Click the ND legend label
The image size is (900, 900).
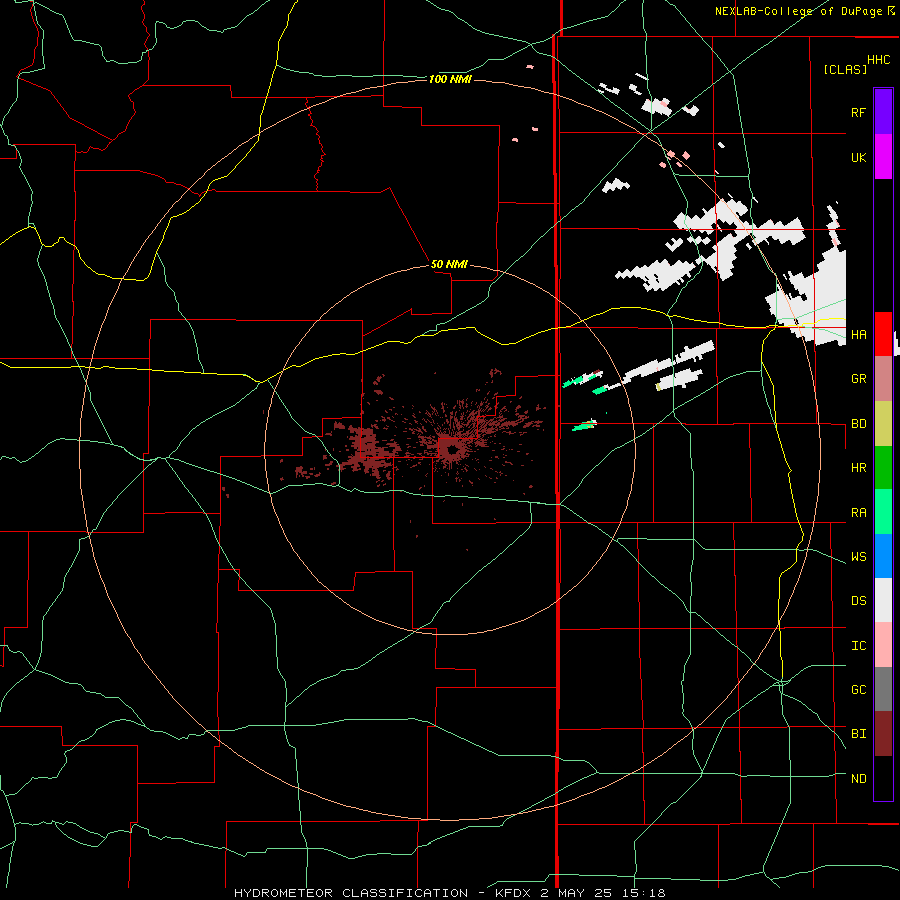(x=858, y=779)
